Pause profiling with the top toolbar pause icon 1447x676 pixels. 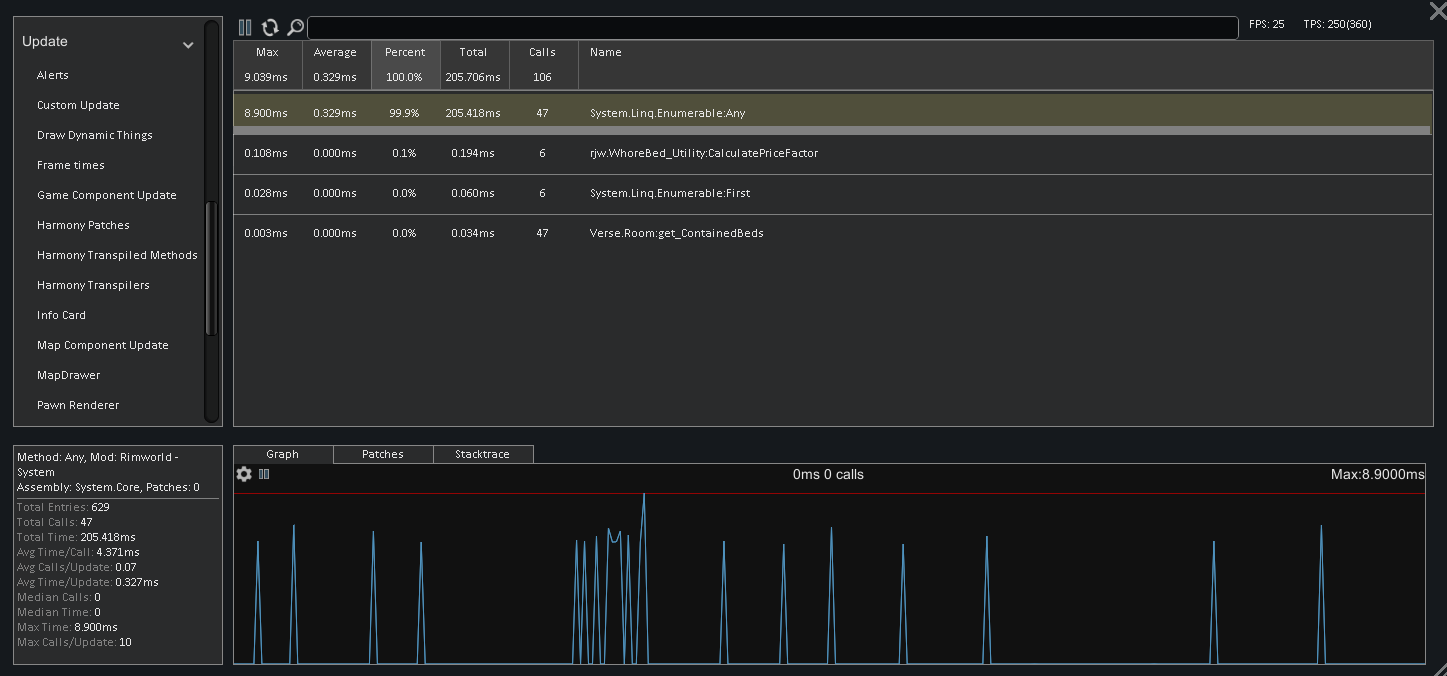pyautogui.click(x=245, y=27)
